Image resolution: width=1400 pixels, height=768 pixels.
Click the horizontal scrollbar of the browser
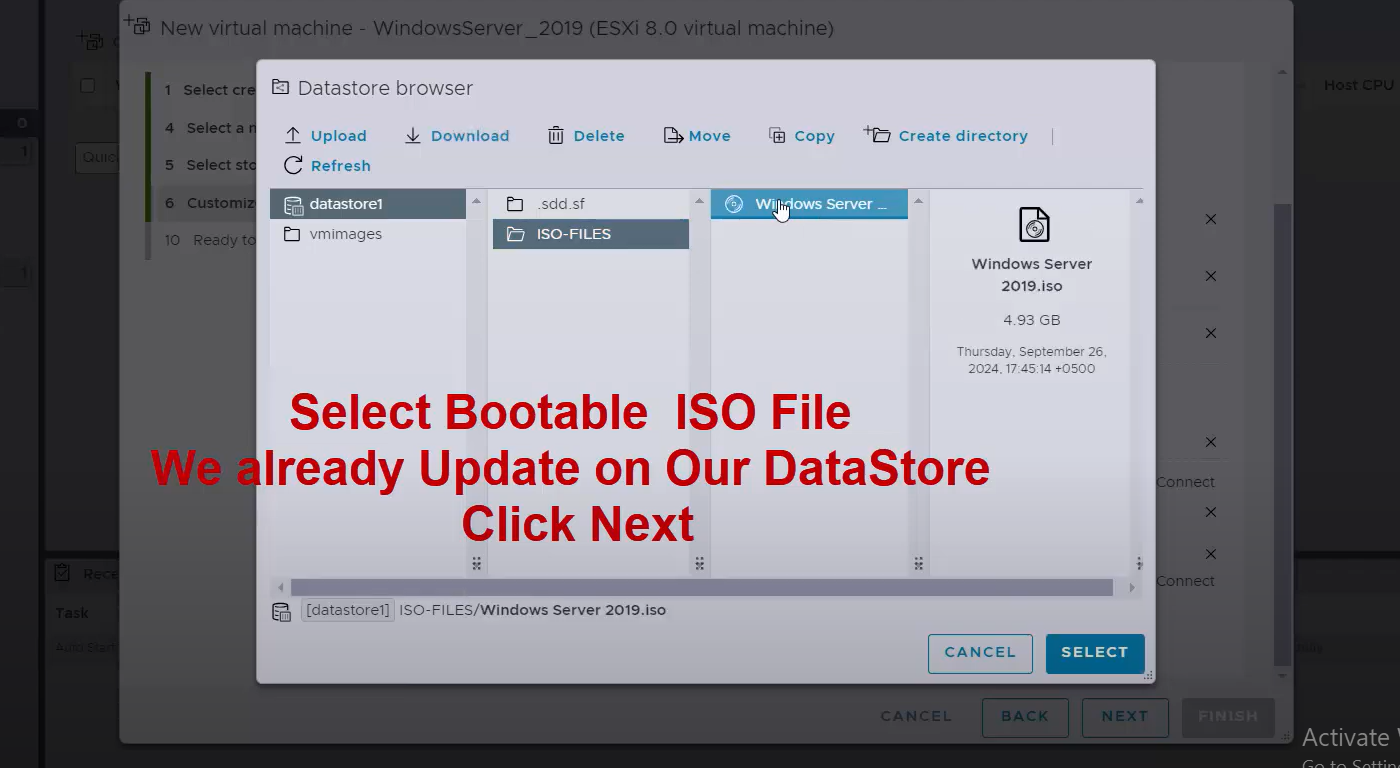point(701,587)
